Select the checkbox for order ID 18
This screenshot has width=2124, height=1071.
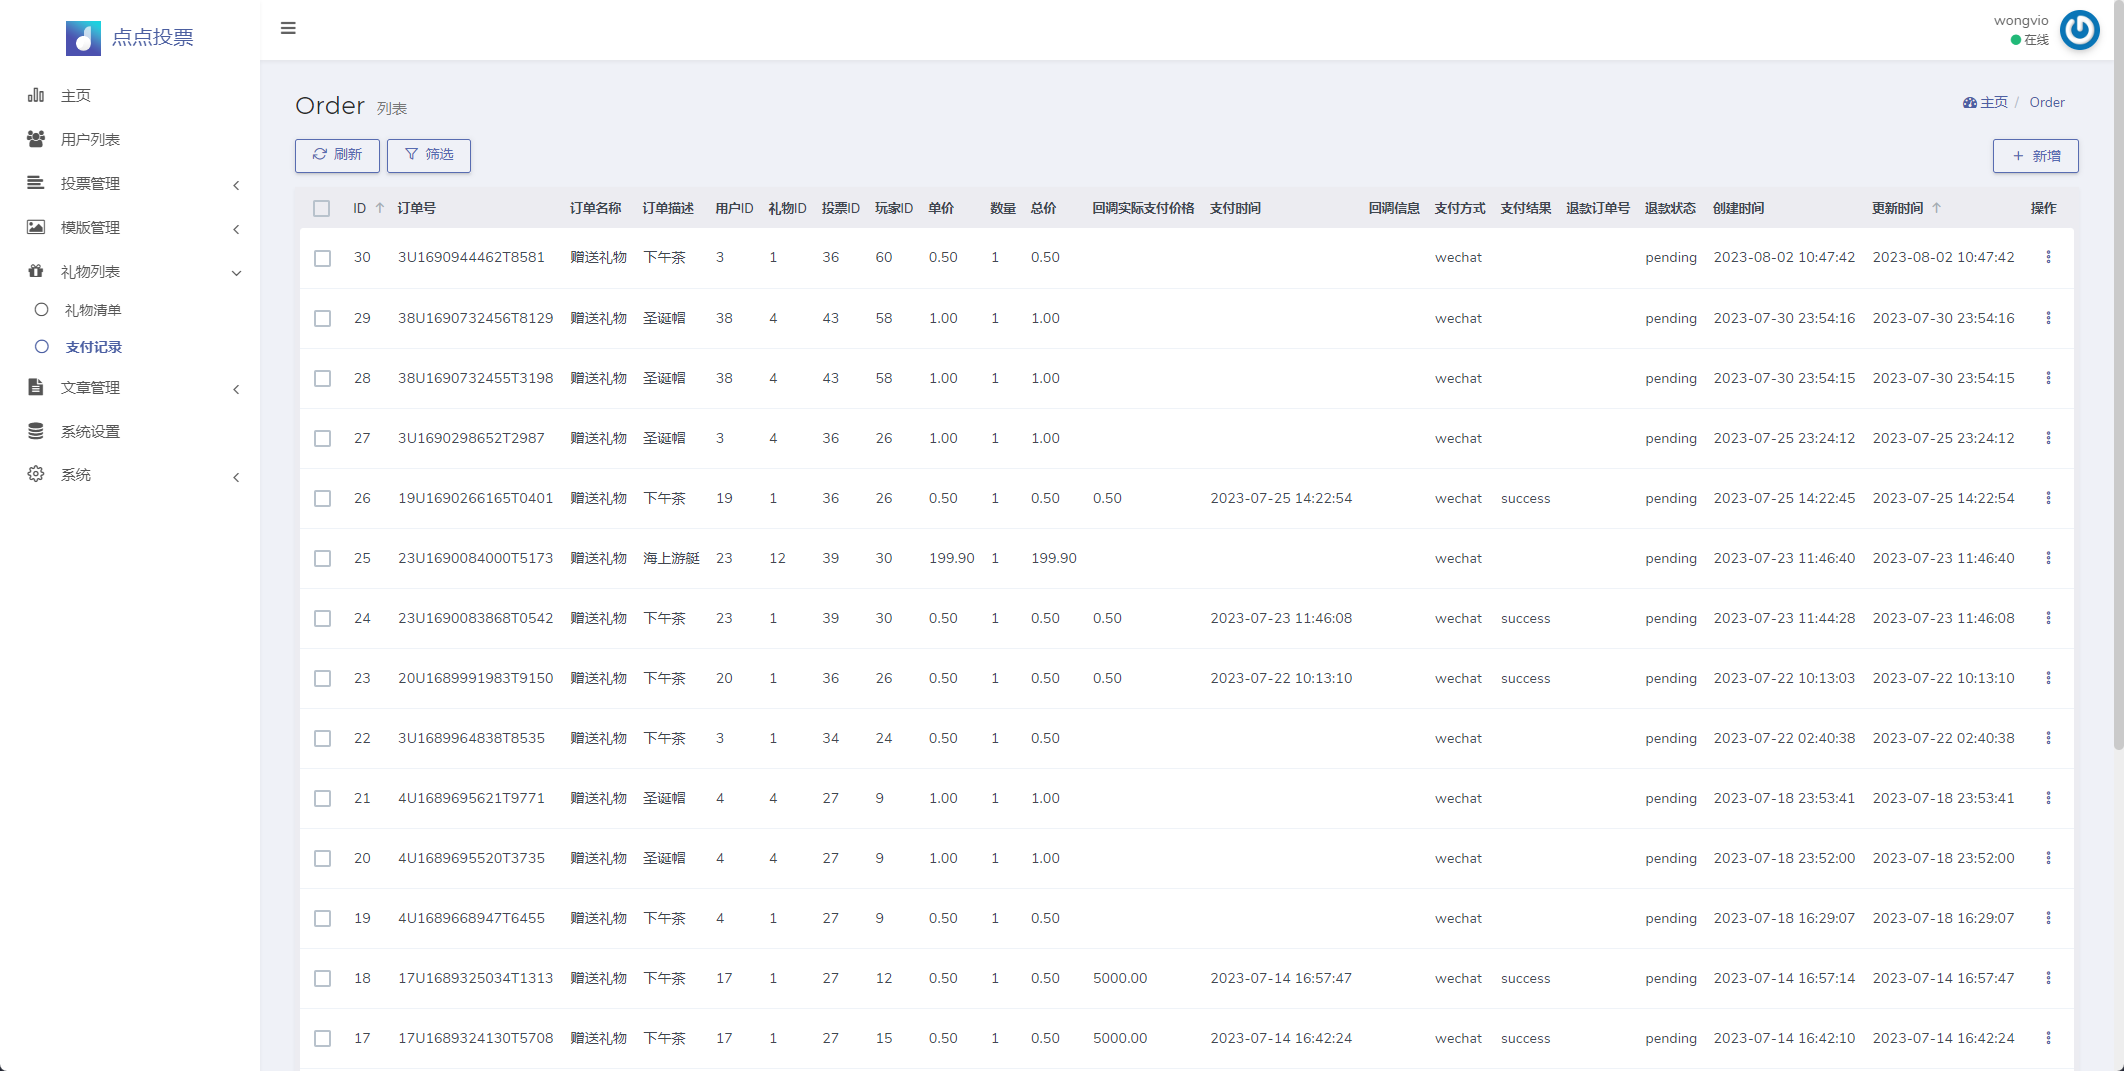click(322, 978)
